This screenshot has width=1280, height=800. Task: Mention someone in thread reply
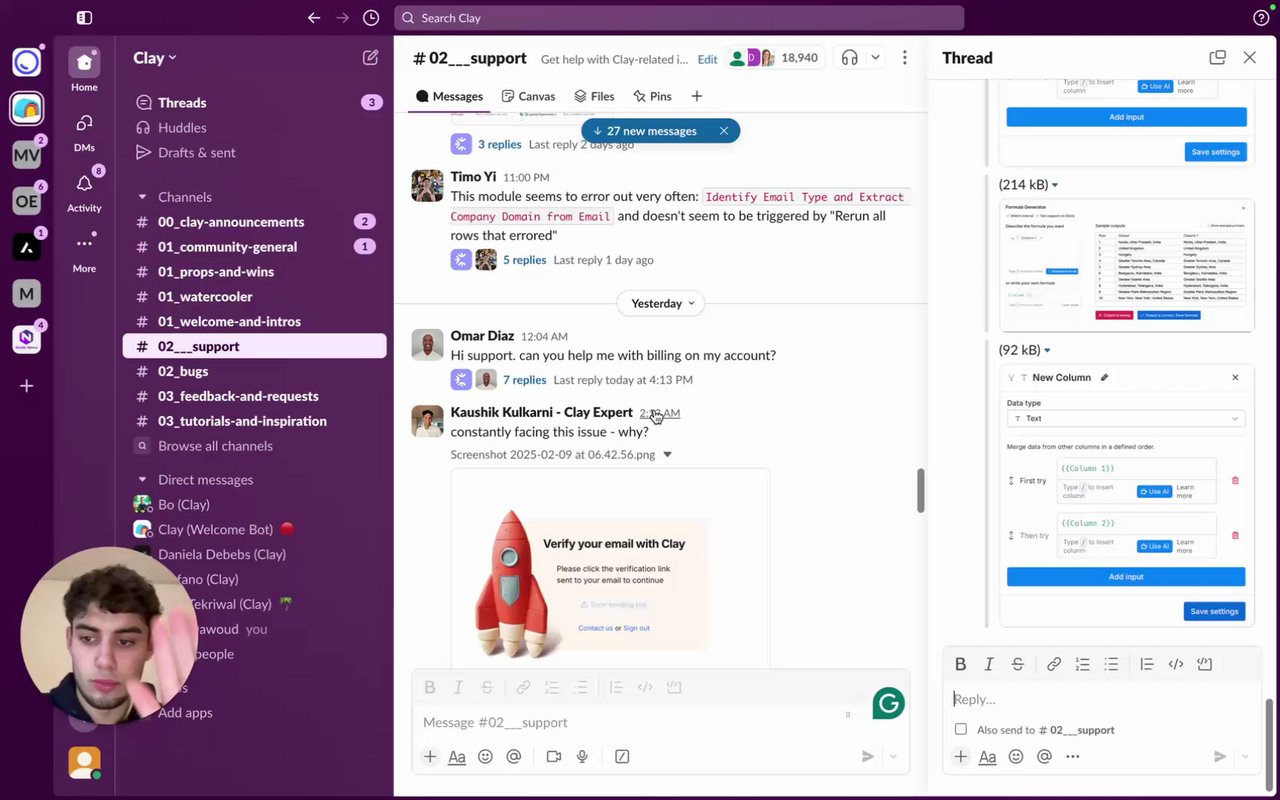1044,757
